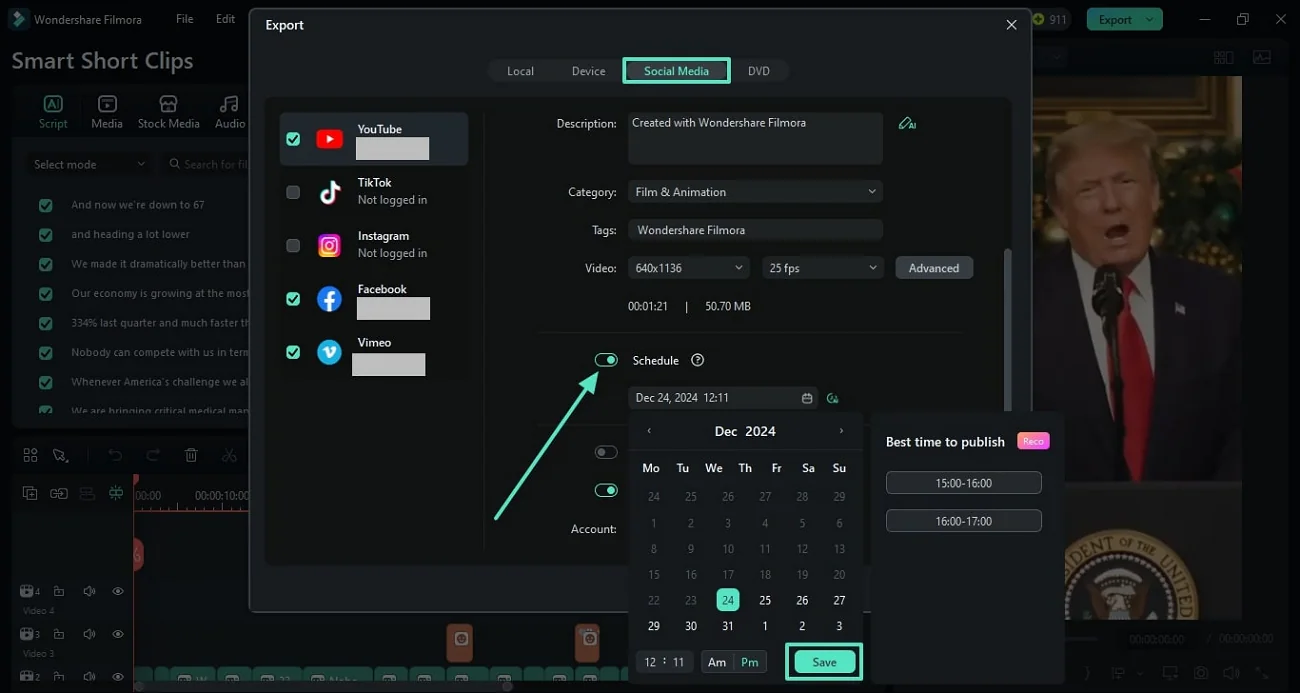Go to previous month in calendar
This screenshot has width=1300, height=693.
[x=649, y=431]
